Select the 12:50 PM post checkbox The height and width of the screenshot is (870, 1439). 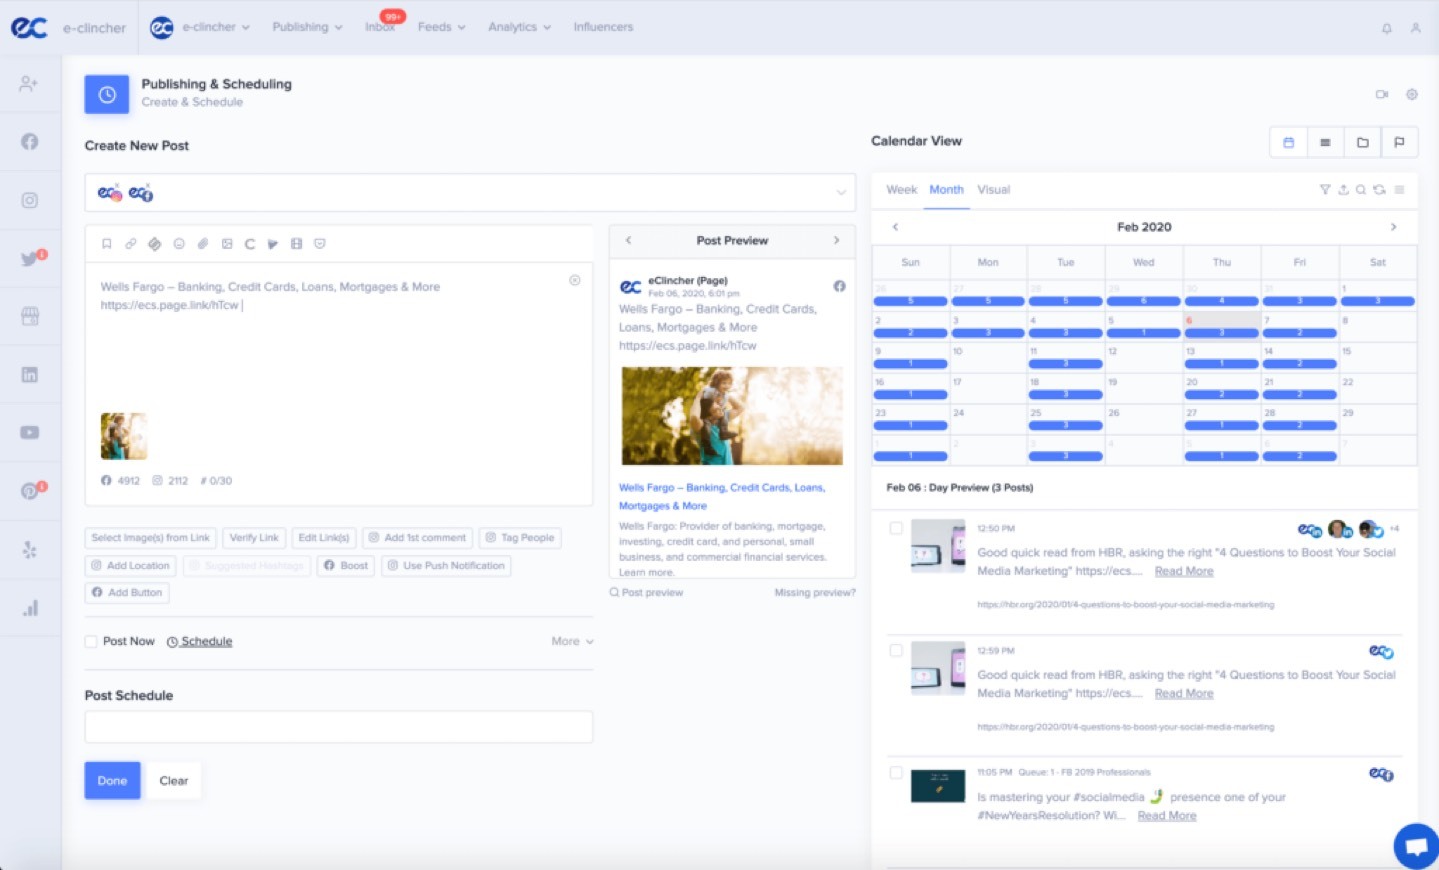896,528
